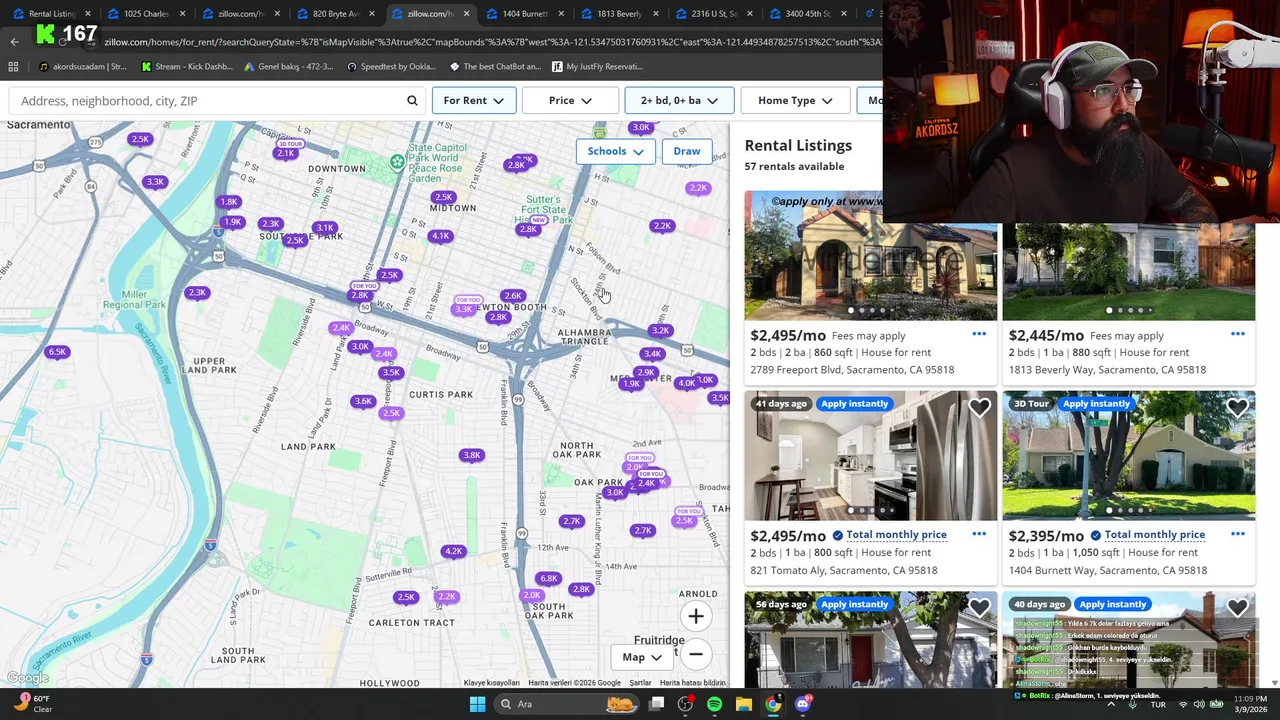Image resolution: width=1280 pixels, height=720 pixels.
Task: Open Chrome apps grid in bookmarks bar
Action: 13,67
